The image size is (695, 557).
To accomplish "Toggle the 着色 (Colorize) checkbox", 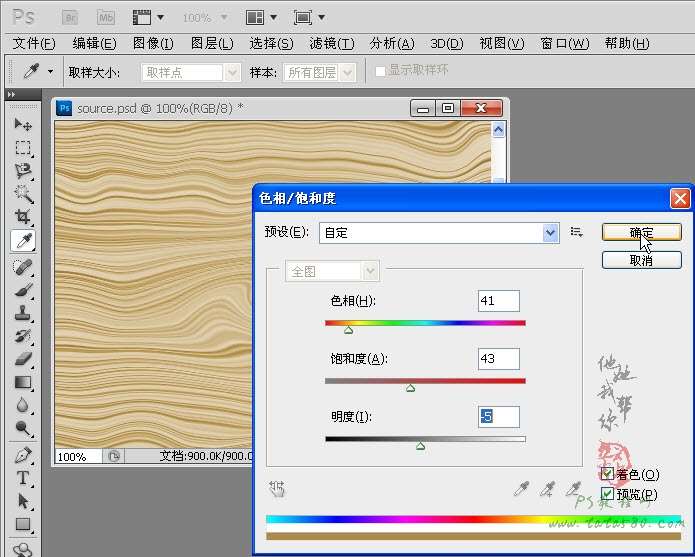I will 607,474.
